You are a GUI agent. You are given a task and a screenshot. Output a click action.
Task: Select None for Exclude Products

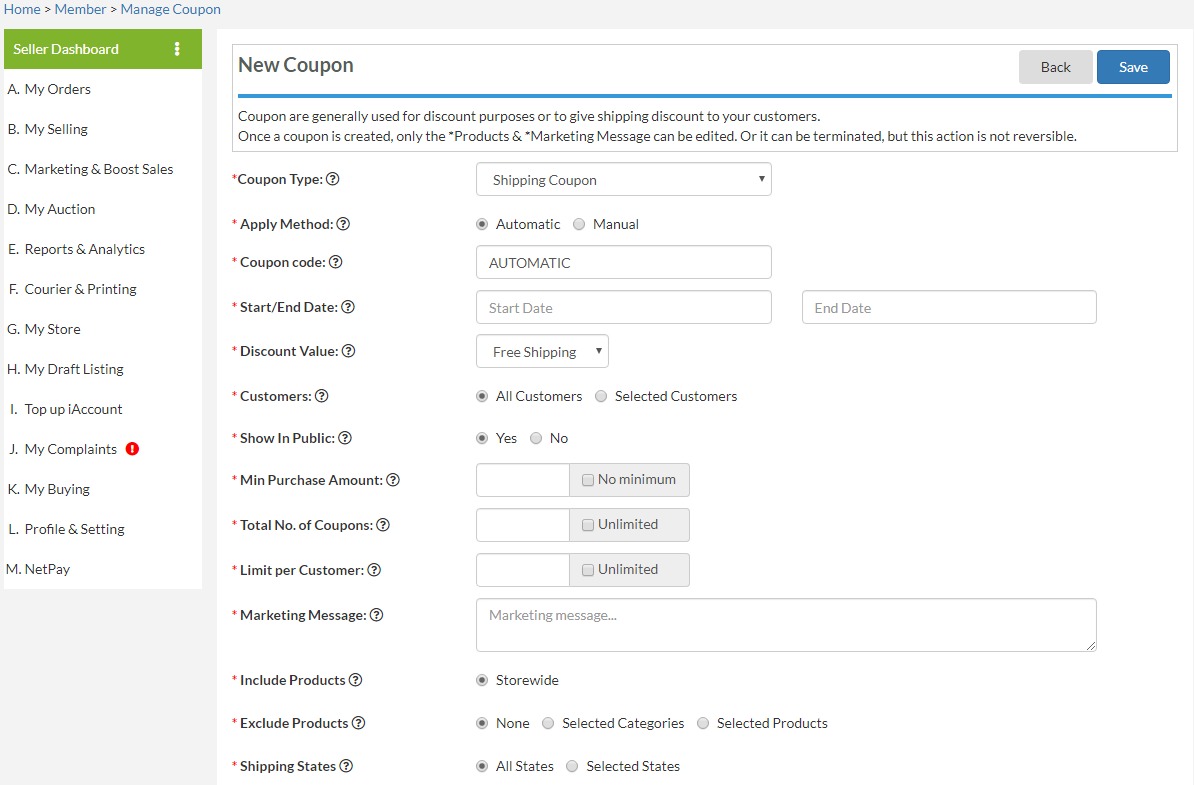pyautogui.click(x=482, y=723)
